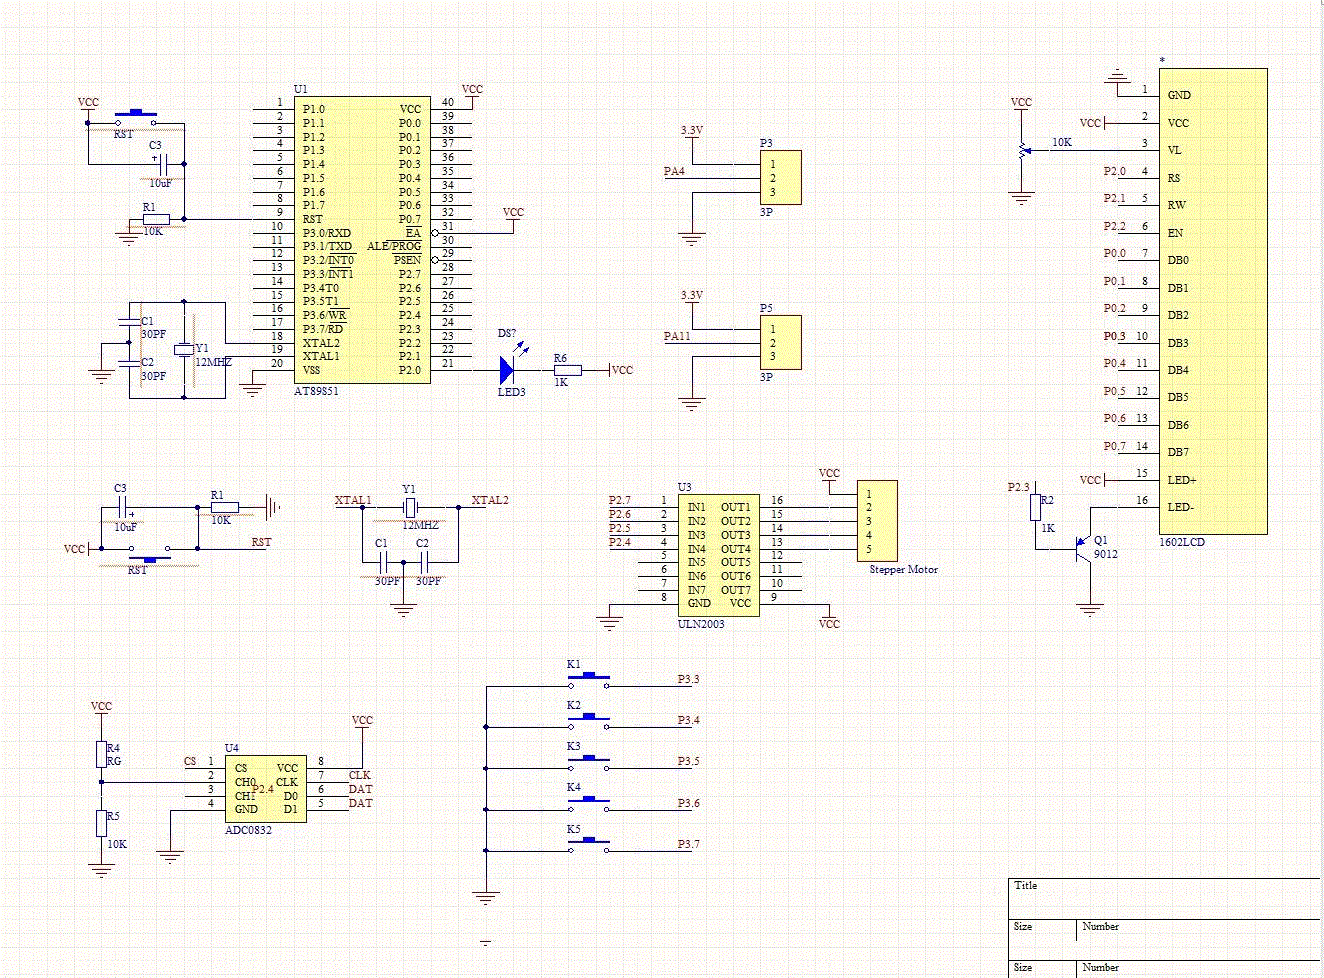
Task: Select crystal Y1 between XTAL1 and XTAL2 labels
Action: pos(410,508)
